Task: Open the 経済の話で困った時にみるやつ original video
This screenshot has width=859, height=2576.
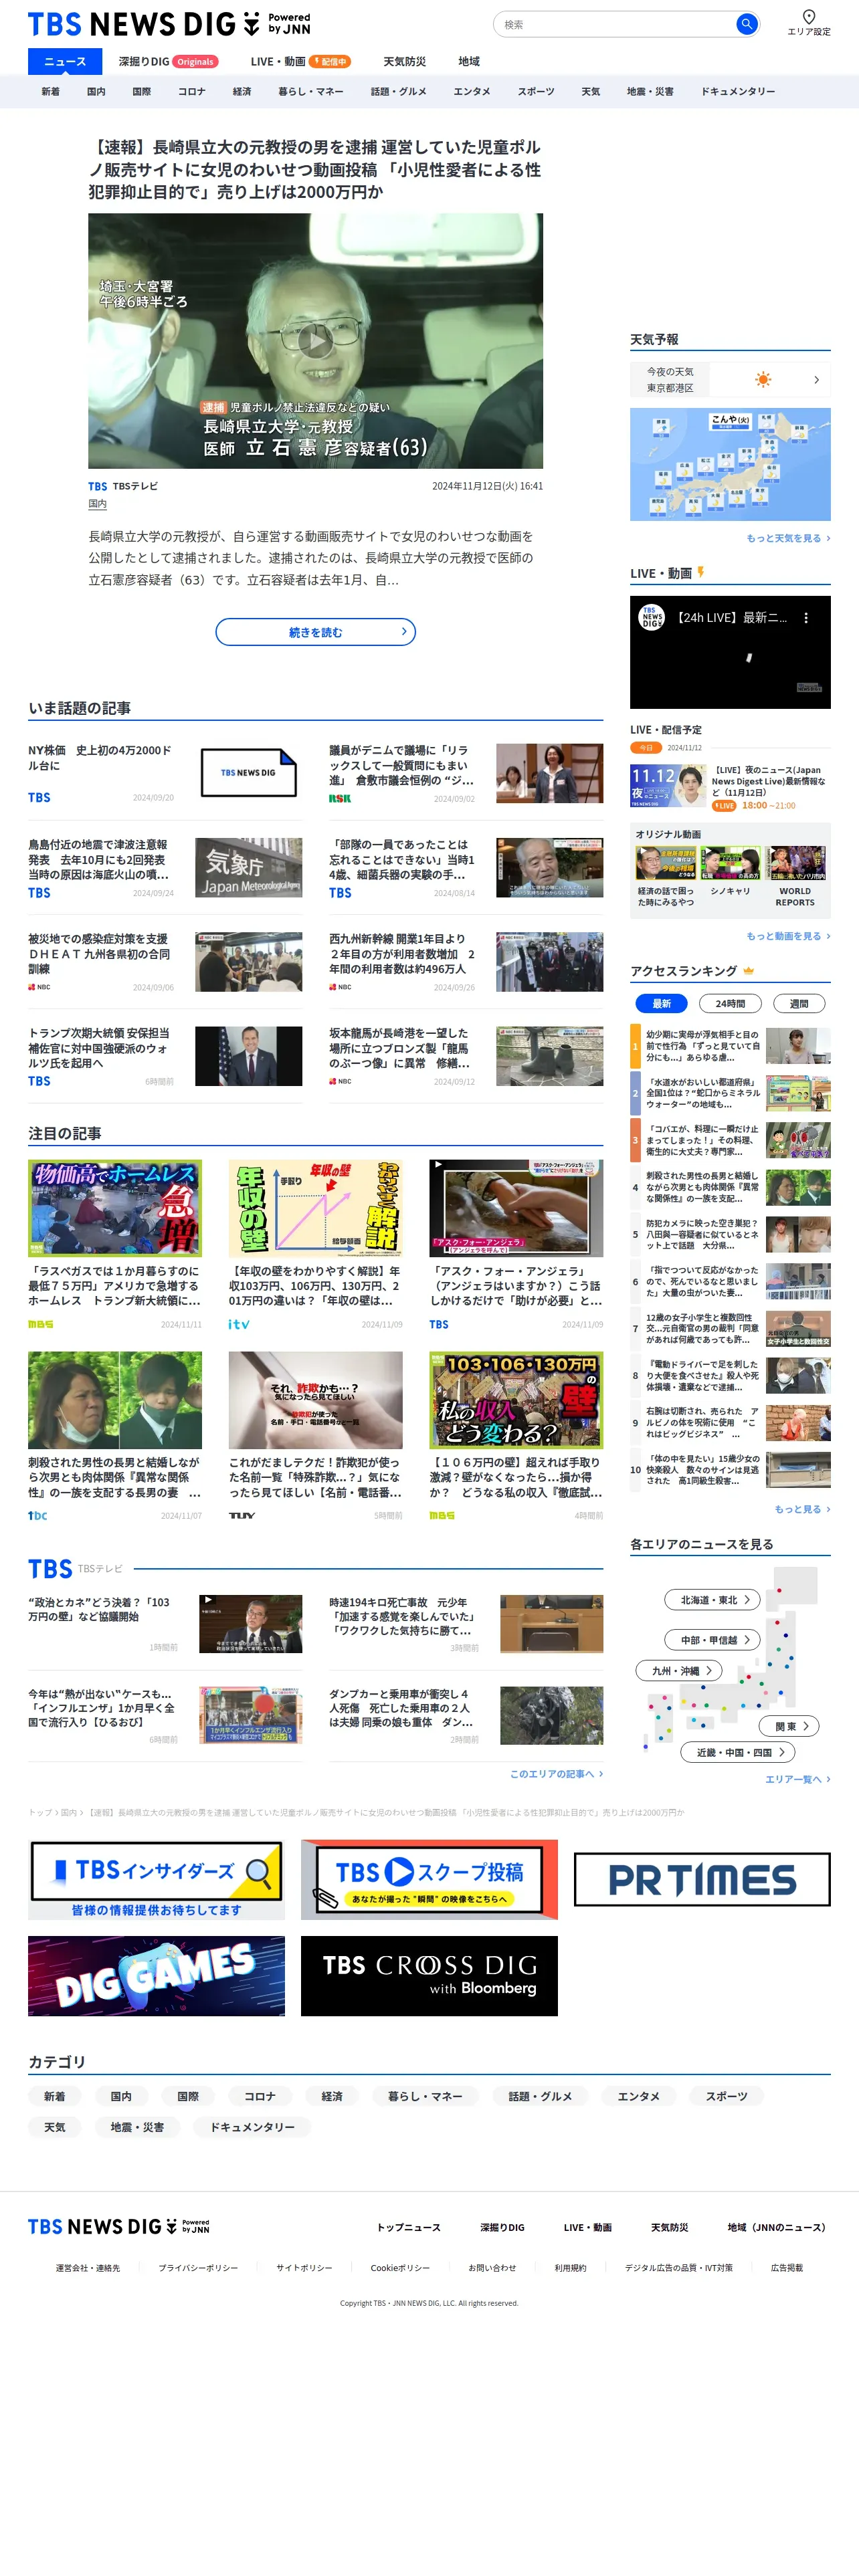Action: (x=665, y=876)
